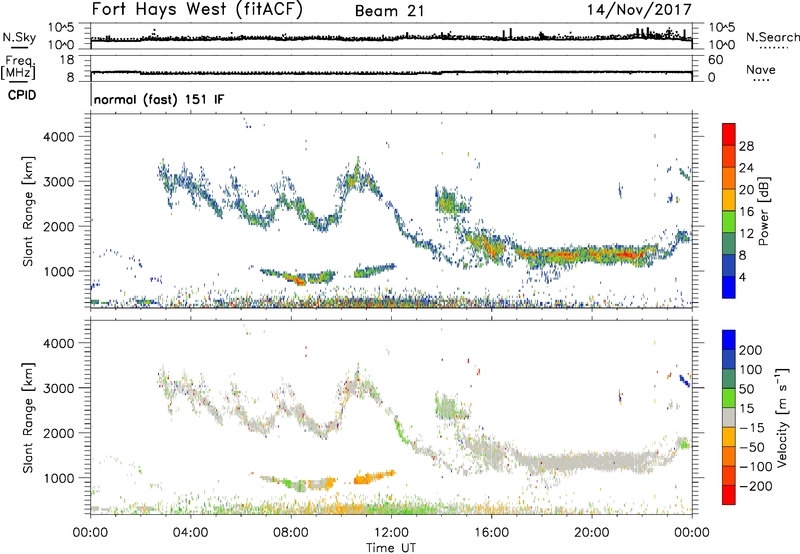The width and height of the screenshot is (800, 554).
Task: Click the '08:00' time axis tick label
Action: click(x=291, y=533)
